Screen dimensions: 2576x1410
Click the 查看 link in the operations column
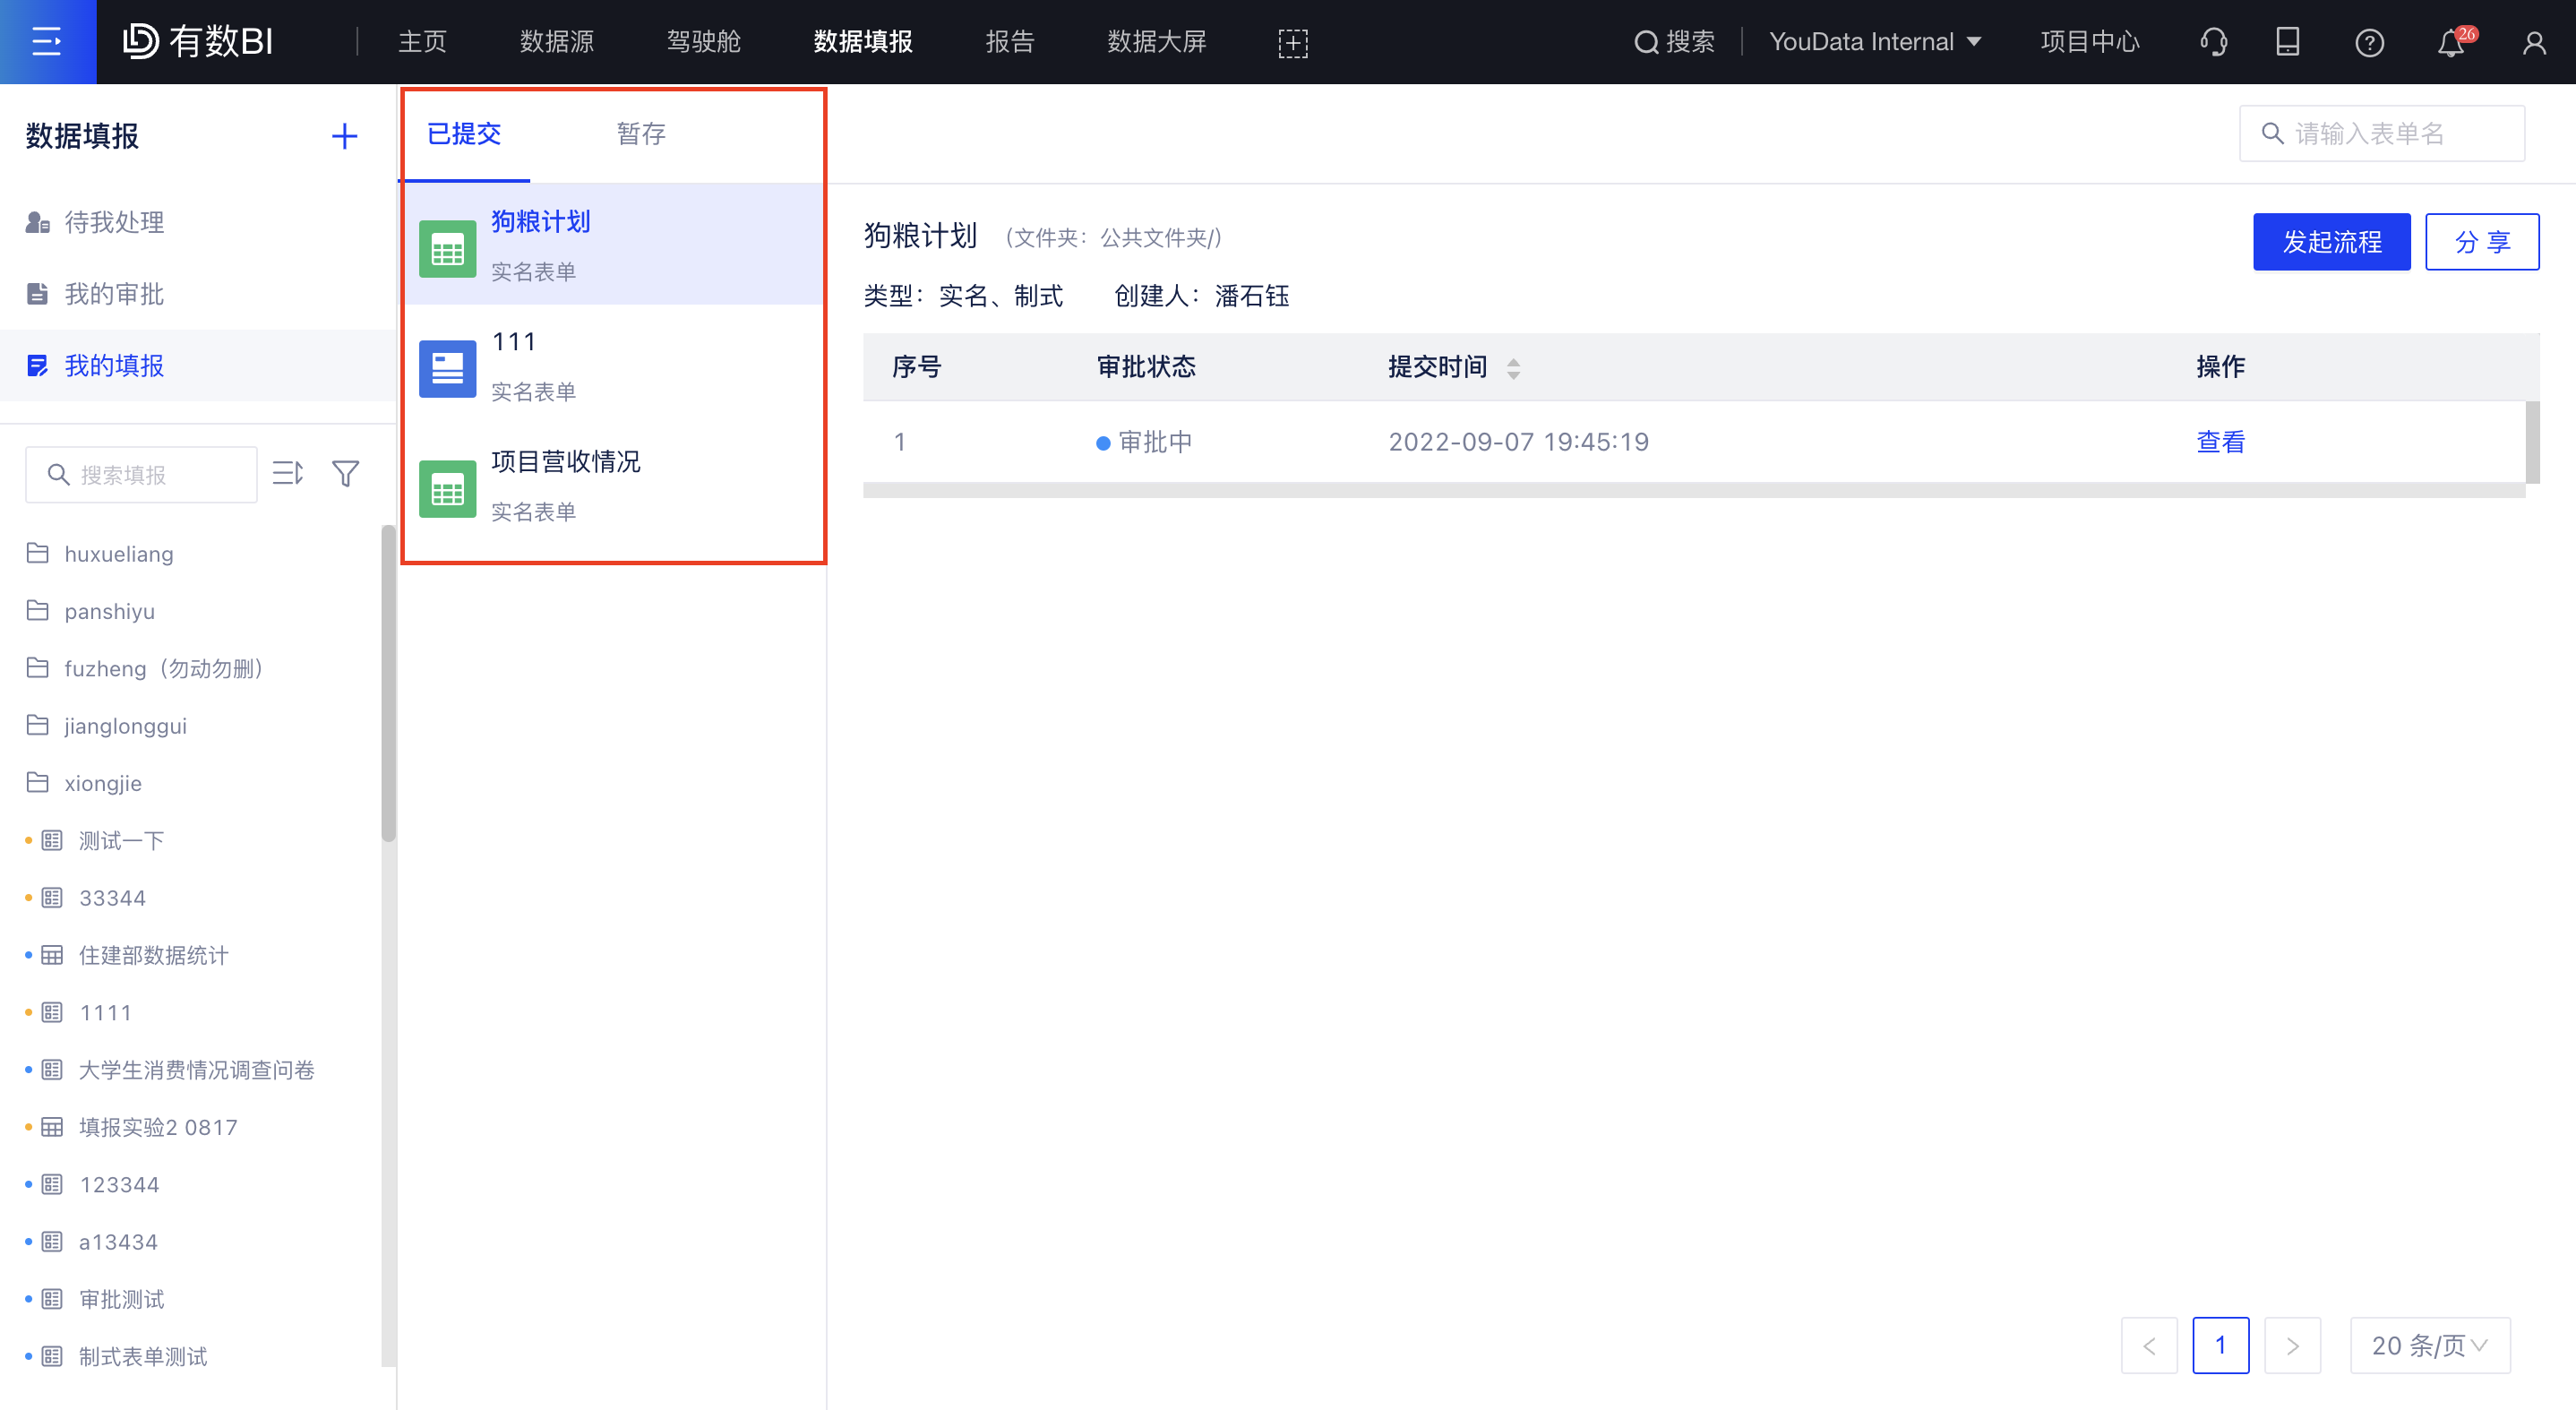click(2221, 441)
